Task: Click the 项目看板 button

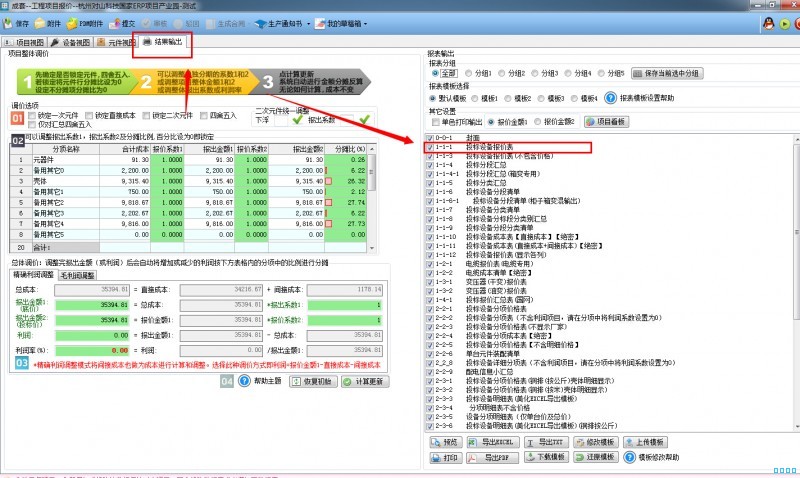Action: point(606,122)
